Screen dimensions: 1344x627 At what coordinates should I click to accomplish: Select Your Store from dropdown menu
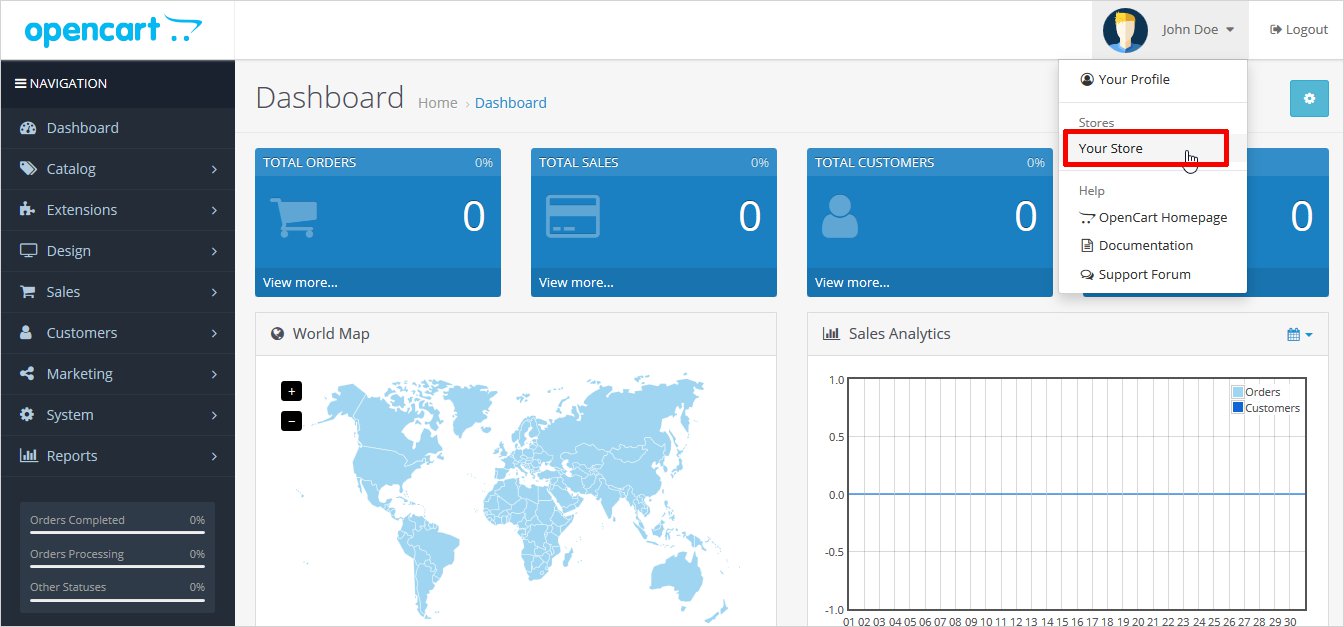(1110, 148)
